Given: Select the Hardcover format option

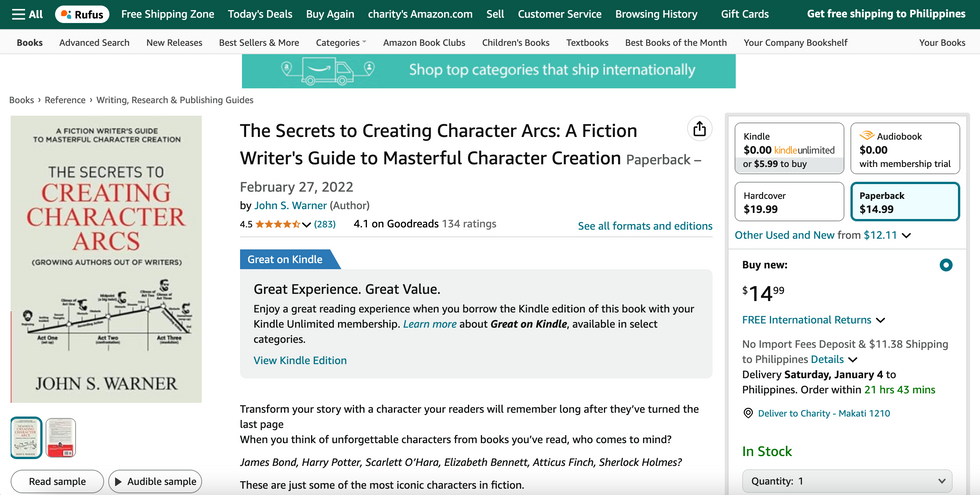Looking at the screenshot, I should pyautogui.click(x=789, y=202).
